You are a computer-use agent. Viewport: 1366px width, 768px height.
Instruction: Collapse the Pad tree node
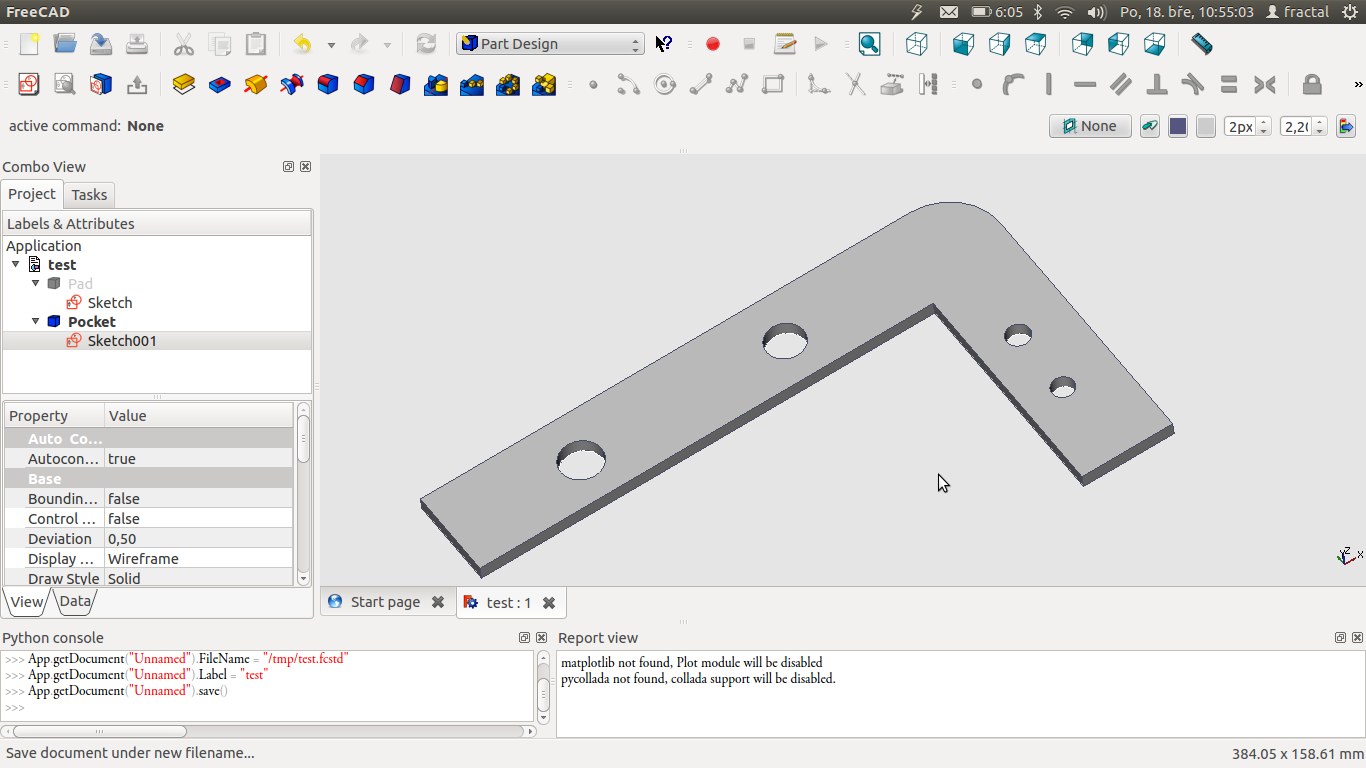click(x=35, y=284)
